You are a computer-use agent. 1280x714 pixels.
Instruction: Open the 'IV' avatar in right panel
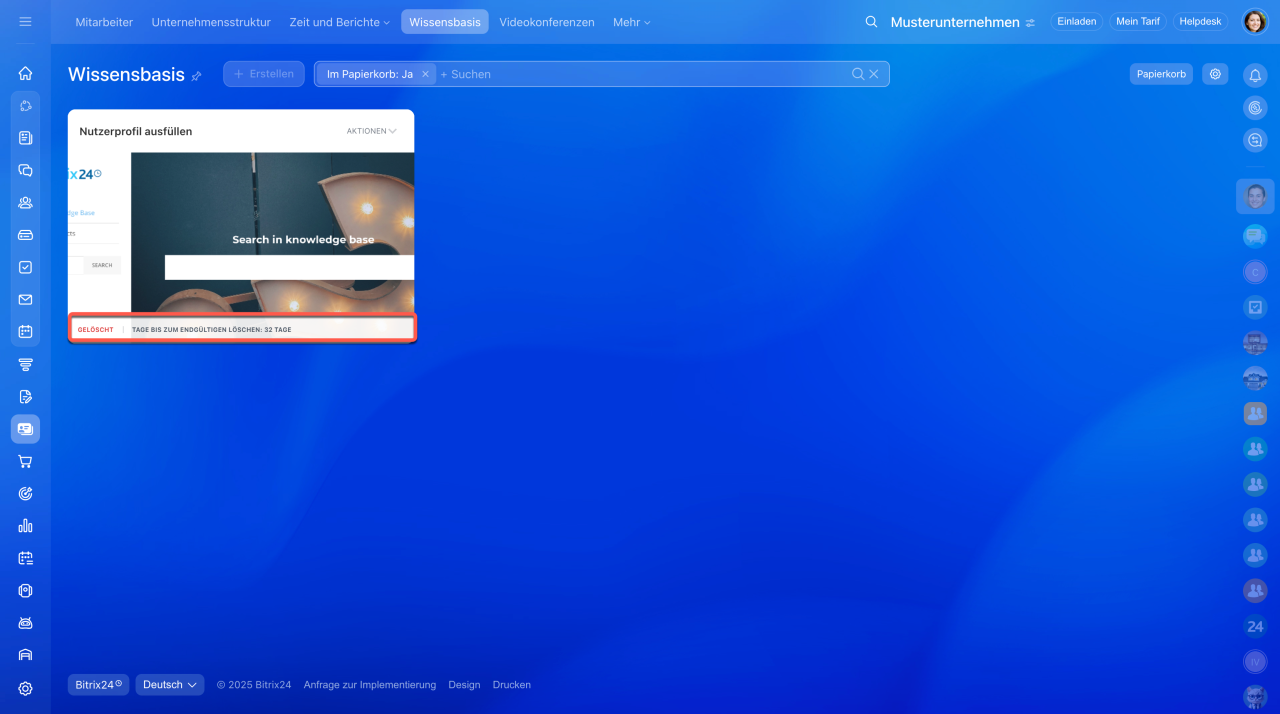click(1255, 661)
